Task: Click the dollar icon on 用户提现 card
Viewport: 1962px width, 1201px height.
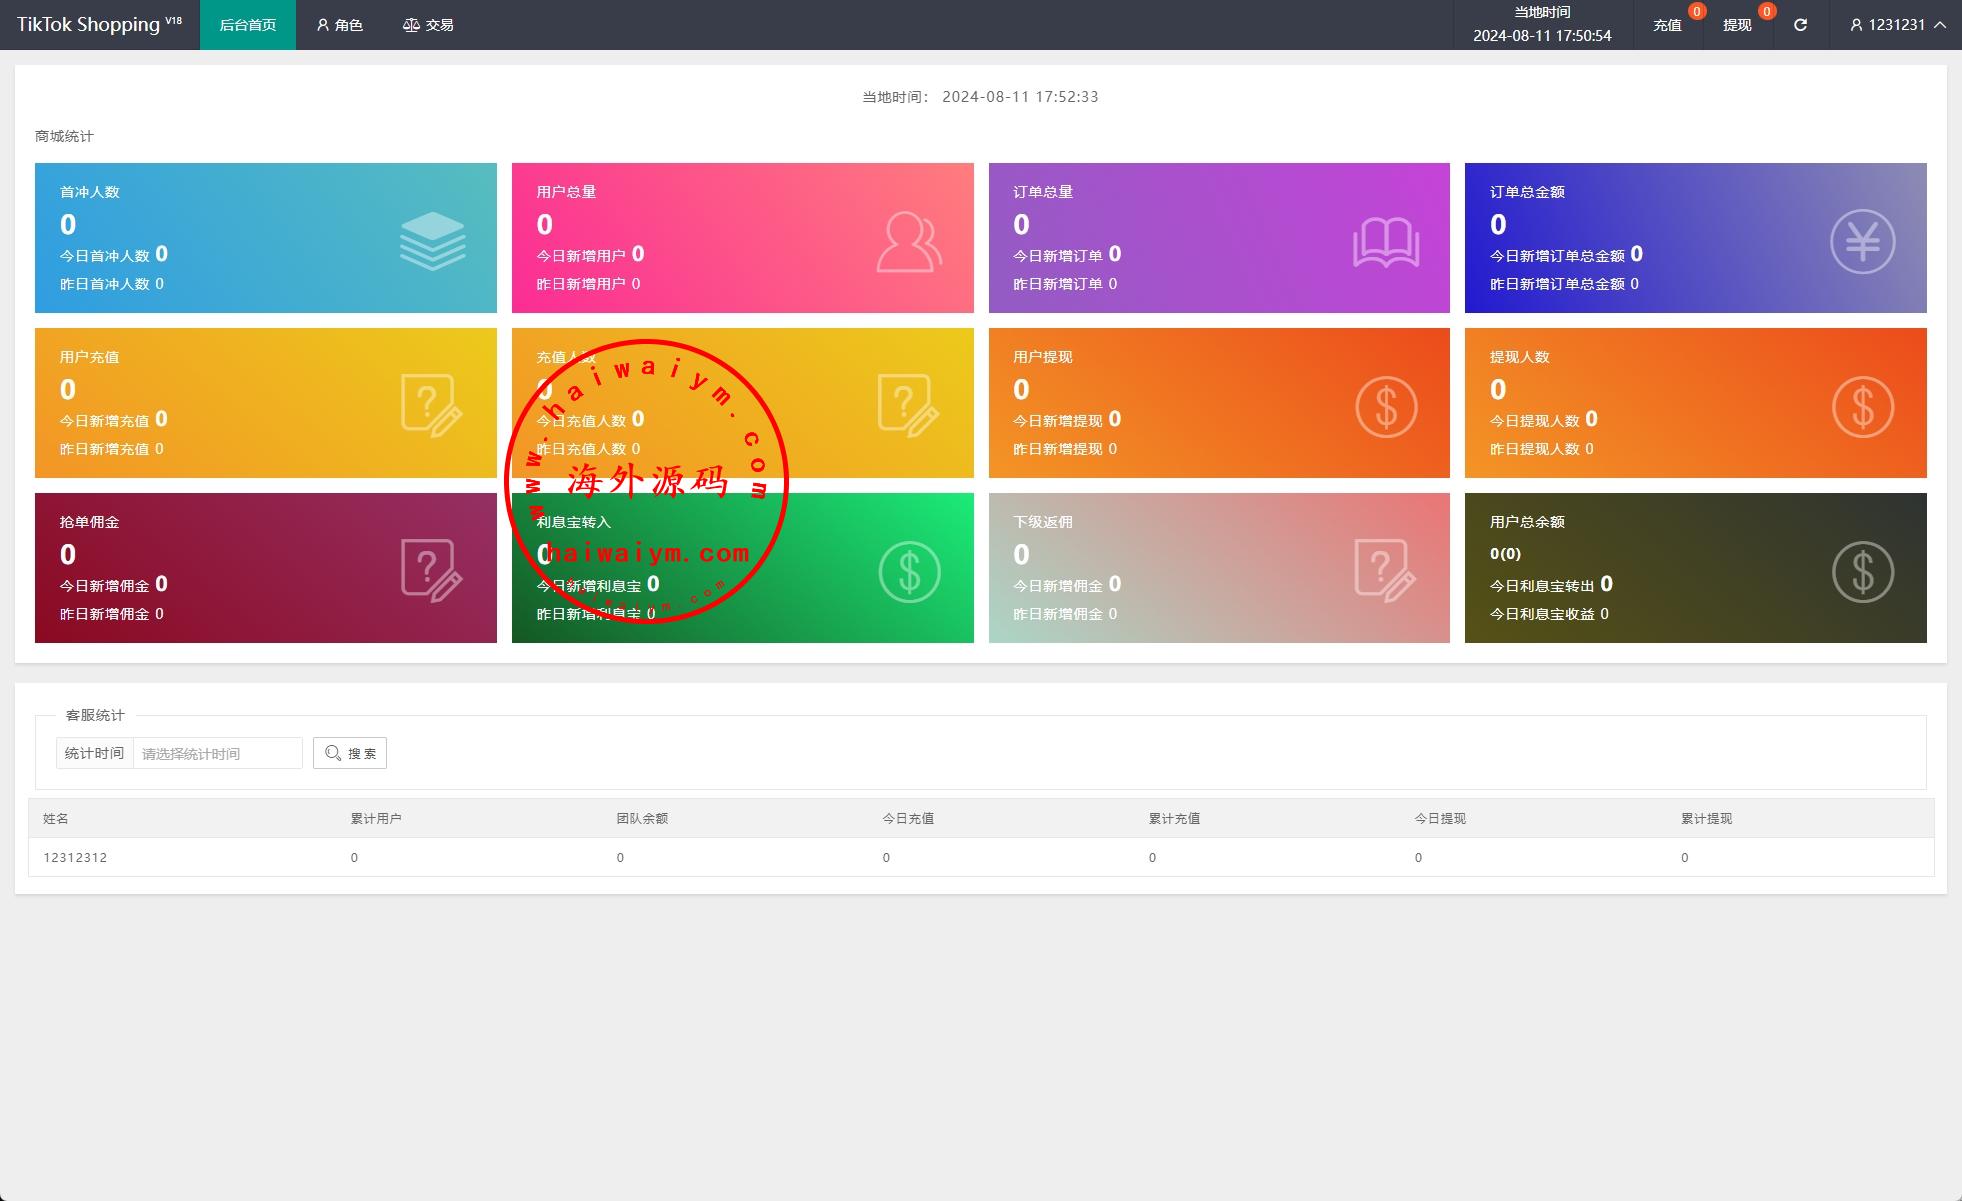Action: pos(1386,406)
